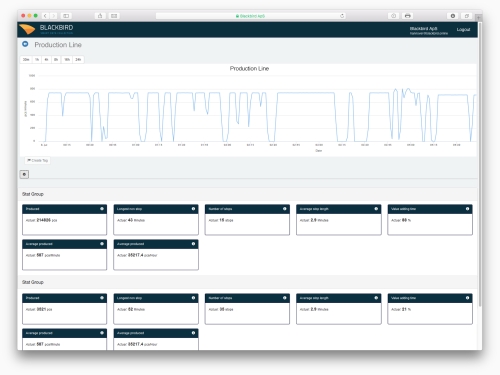Click info icon on first Longest non stop card
This screenshot has width=500, height=375.
click(193, 209)
